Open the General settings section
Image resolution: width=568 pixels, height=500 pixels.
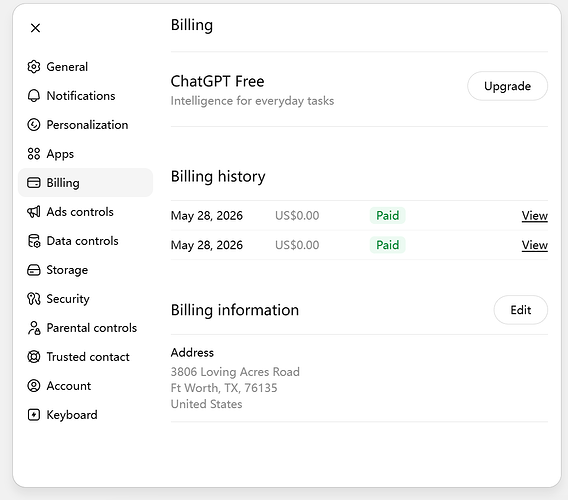(85, 67)
